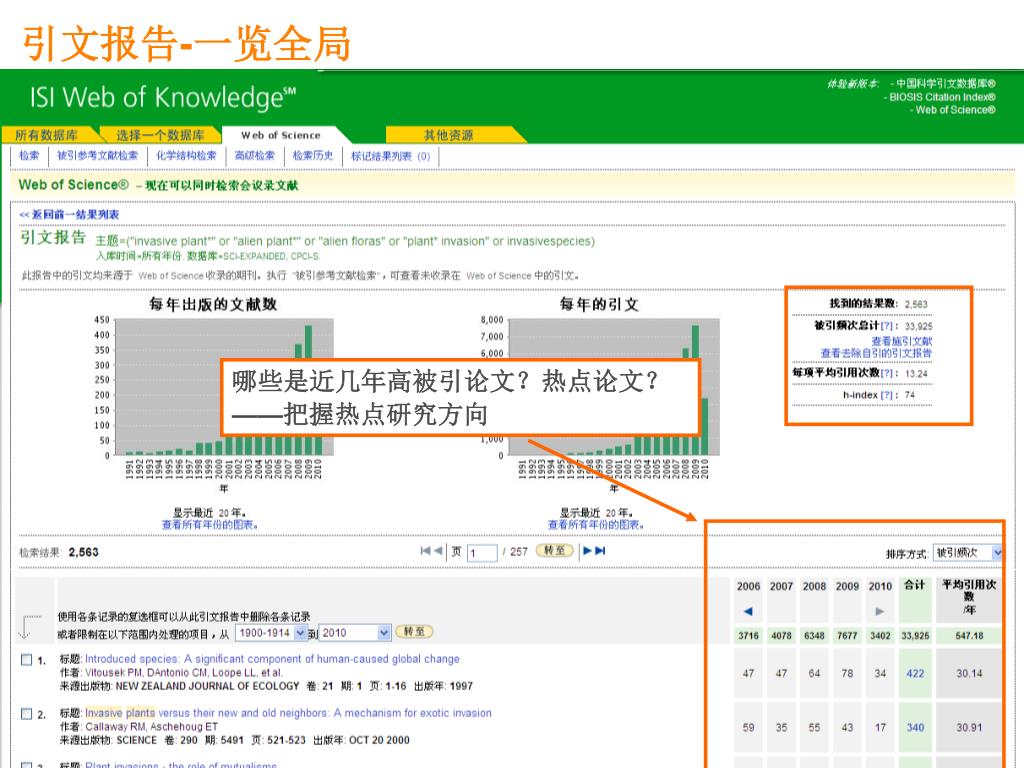Screen dimensions: 1024x768
Task: Open the 排序方式 sort dropdown
Action: click(x=967, y=553)
